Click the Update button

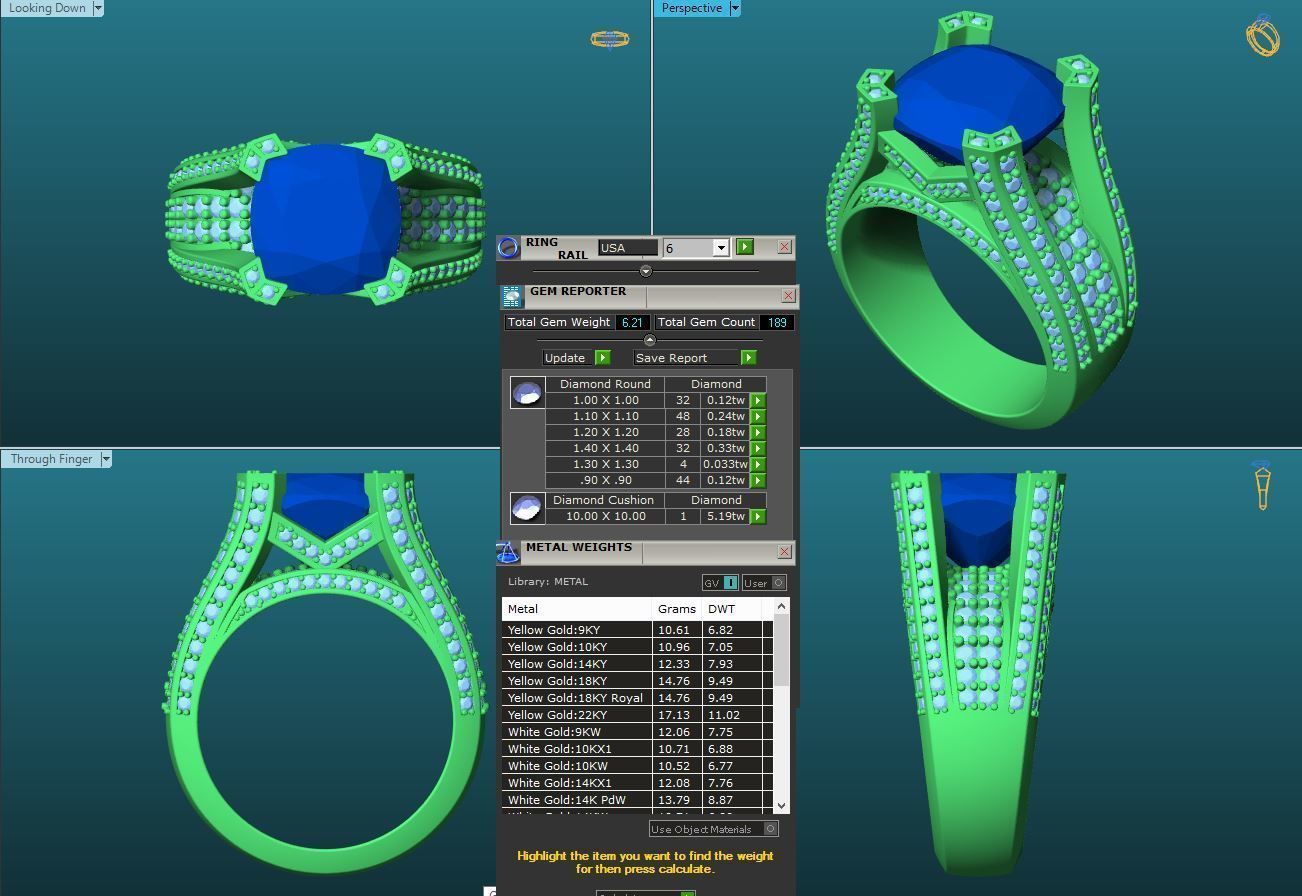tap(576, 358)
